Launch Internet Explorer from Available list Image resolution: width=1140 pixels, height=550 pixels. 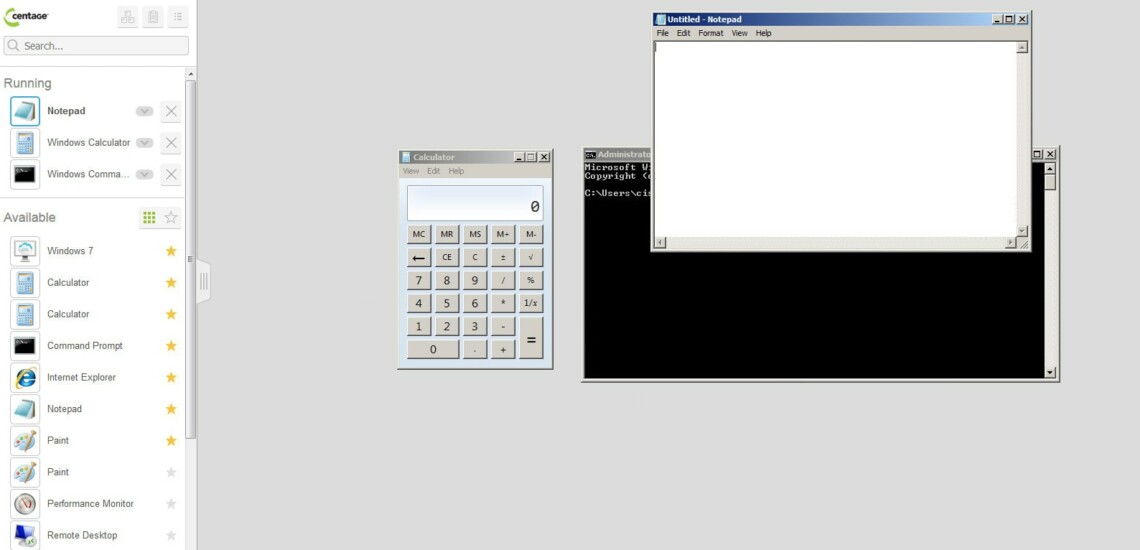(x=25, y=377)
